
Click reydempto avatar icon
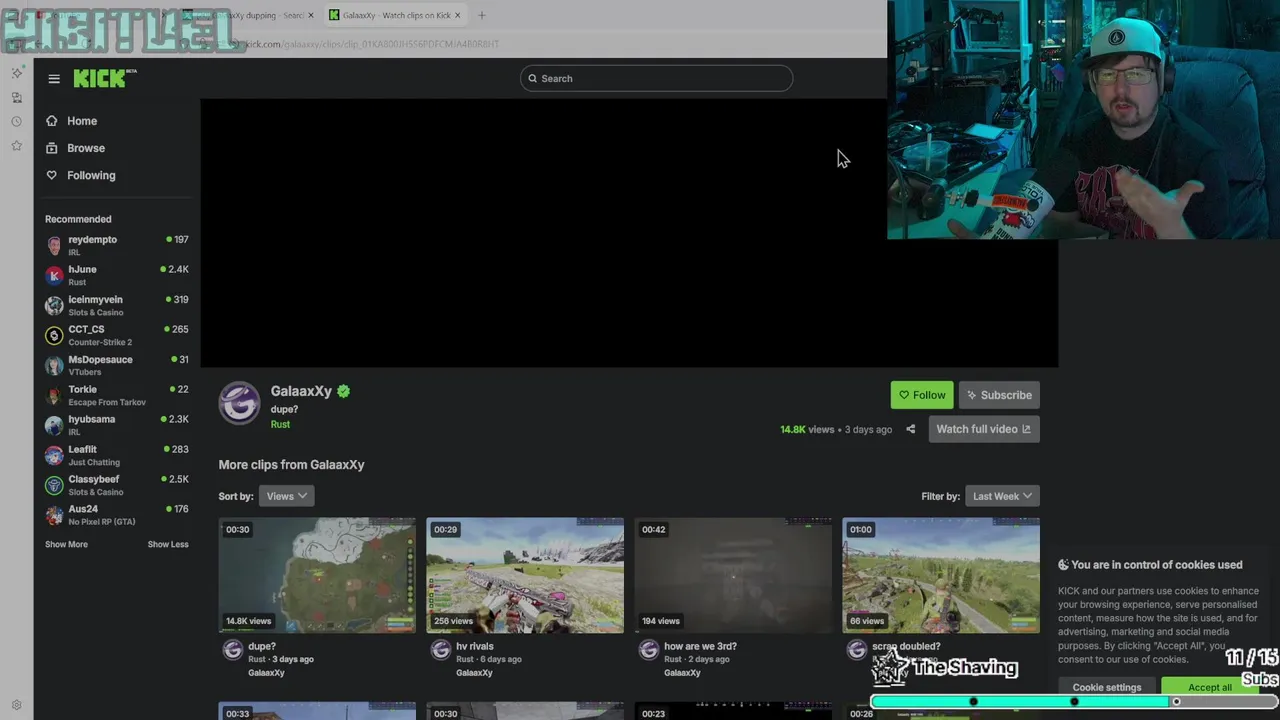(x=54, y=245)
